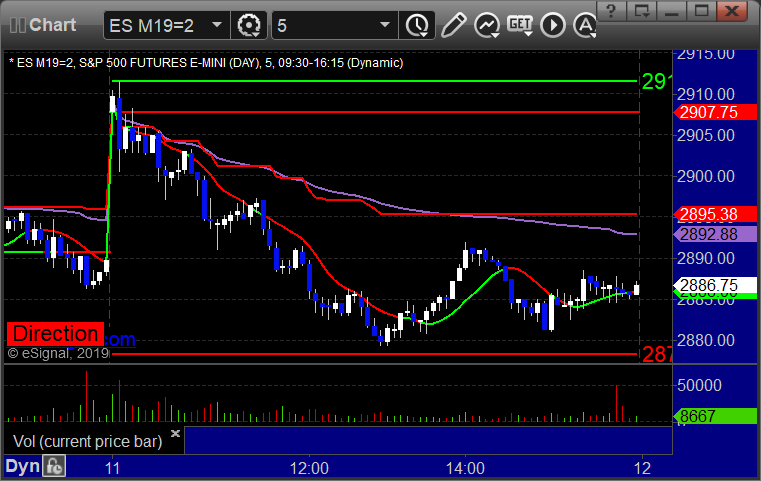Click the Chart window grip handle icon
This screenshot has height=481, width=761.
[17, 25]
